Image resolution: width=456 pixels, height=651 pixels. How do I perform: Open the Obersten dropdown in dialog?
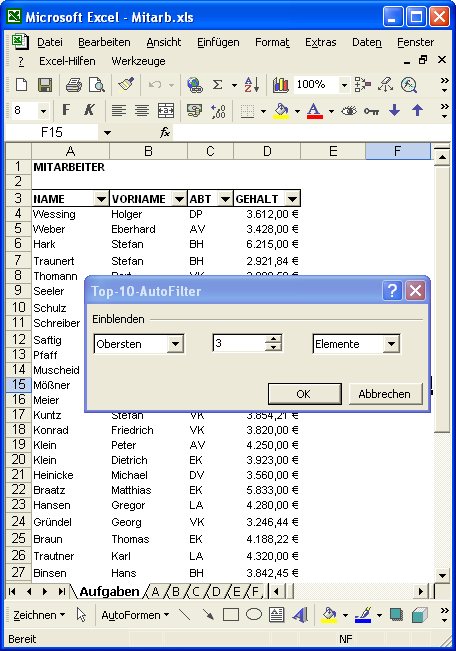point(175,344)
